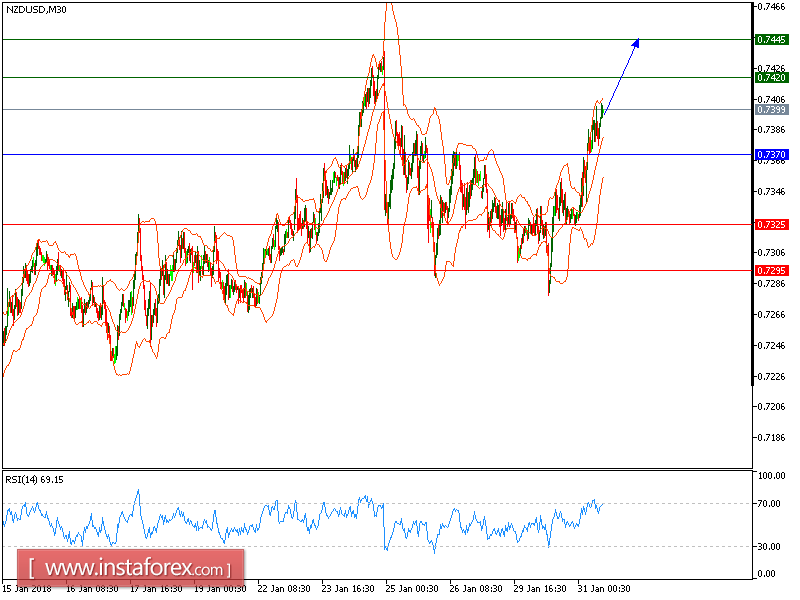Select the 25 Jan 00:30 date label
The height and width of the screenshot is (600, 800).
click(x=414, y=589)
